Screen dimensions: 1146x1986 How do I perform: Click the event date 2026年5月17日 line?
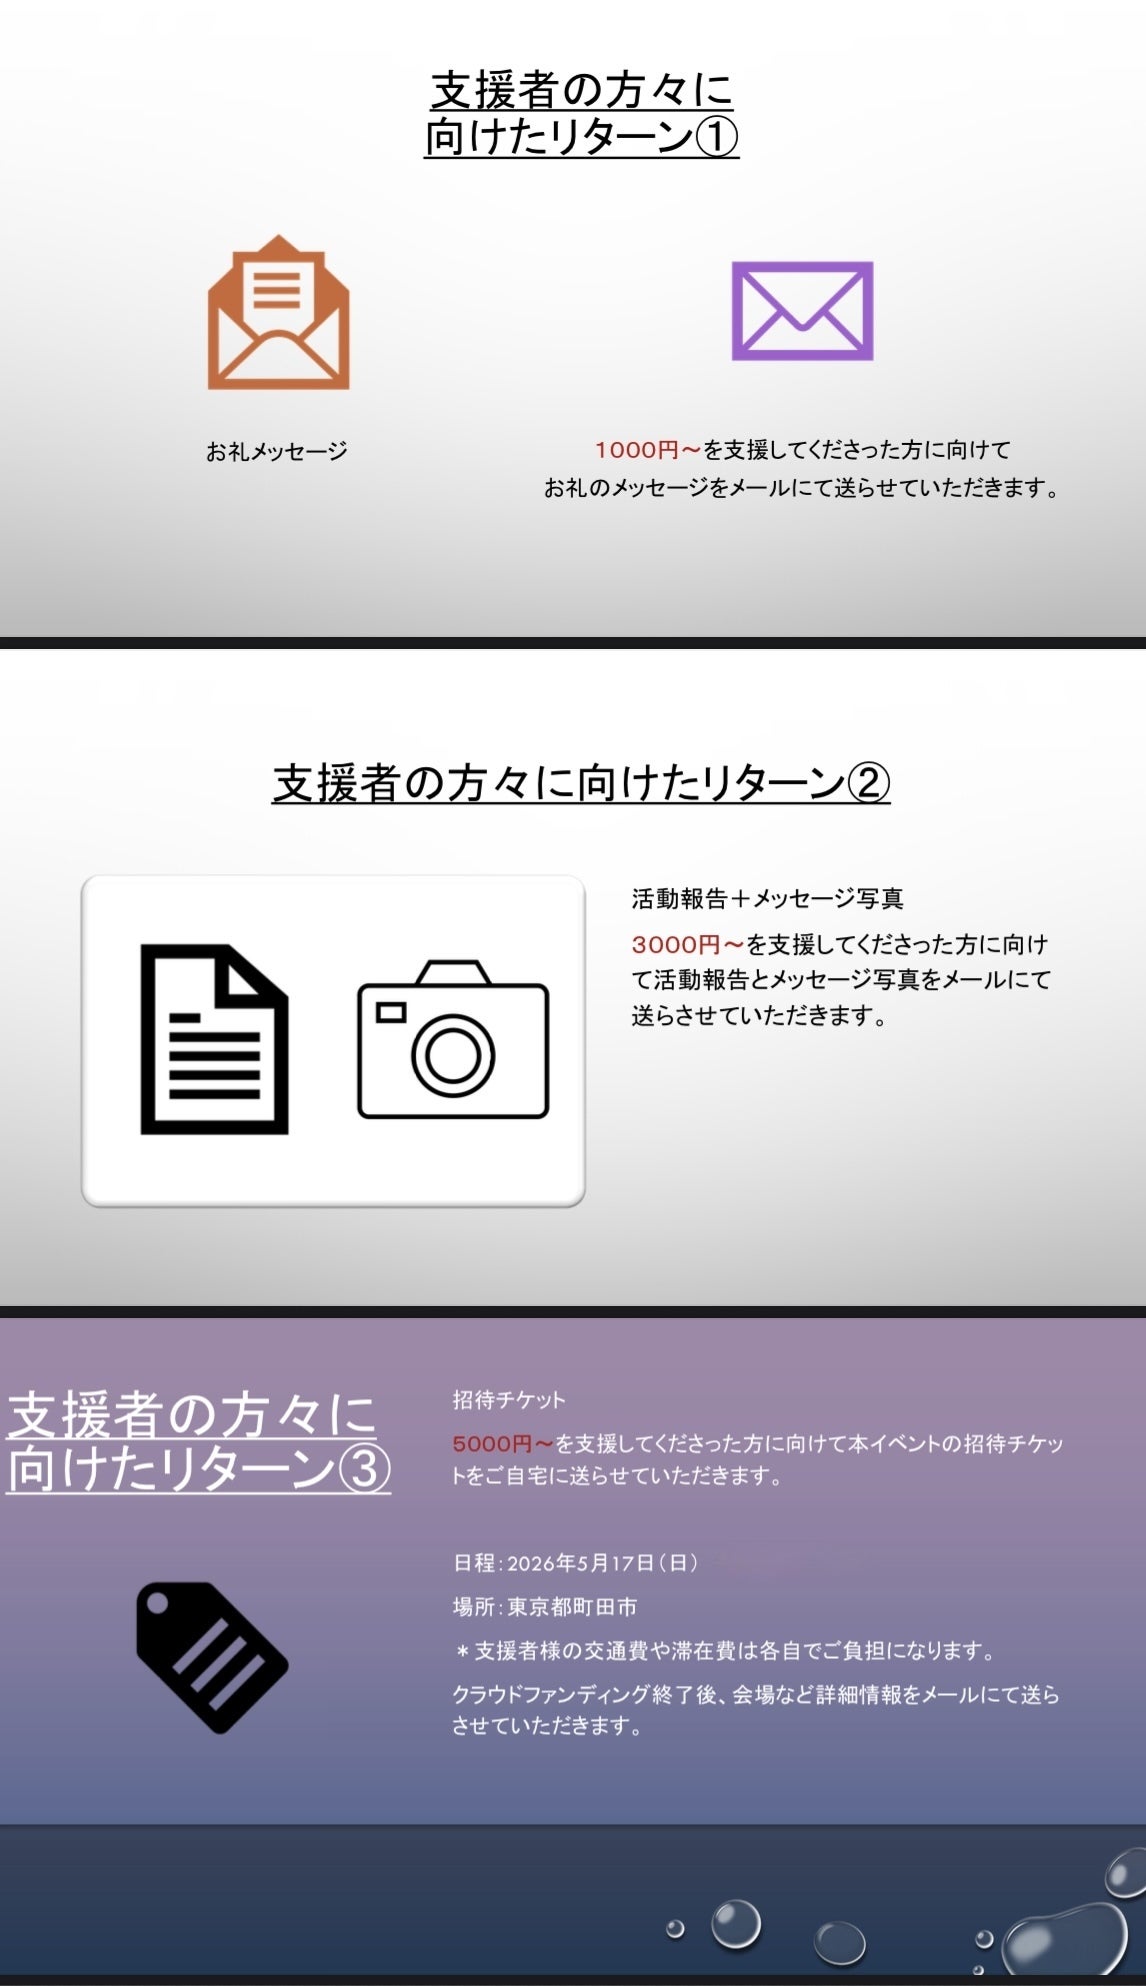click(575, 1562)
